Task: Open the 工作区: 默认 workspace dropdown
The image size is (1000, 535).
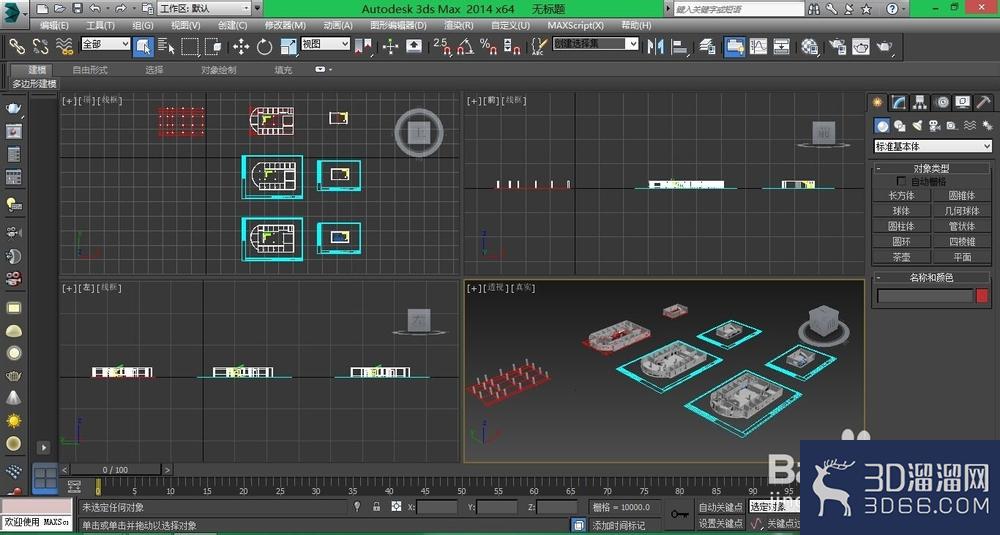Action: (205, 8)
